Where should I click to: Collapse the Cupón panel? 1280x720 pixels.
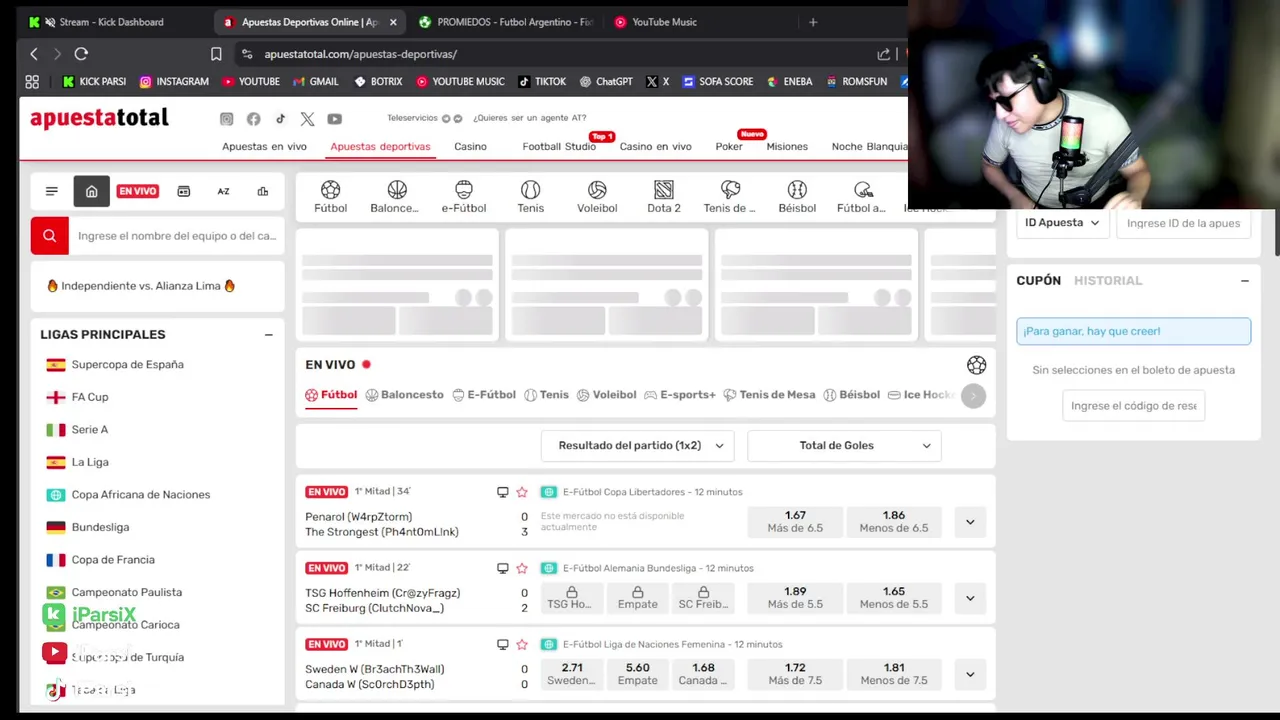pyautogui.click(x=1245, y=281)
